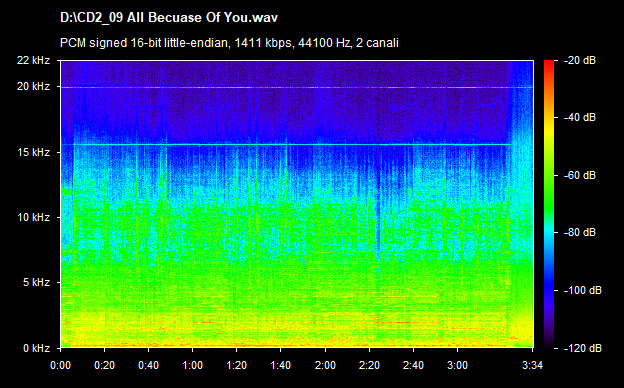Select the 15 kHz frequency axis label
Screen dimensions: 624x388
point(33,152)
